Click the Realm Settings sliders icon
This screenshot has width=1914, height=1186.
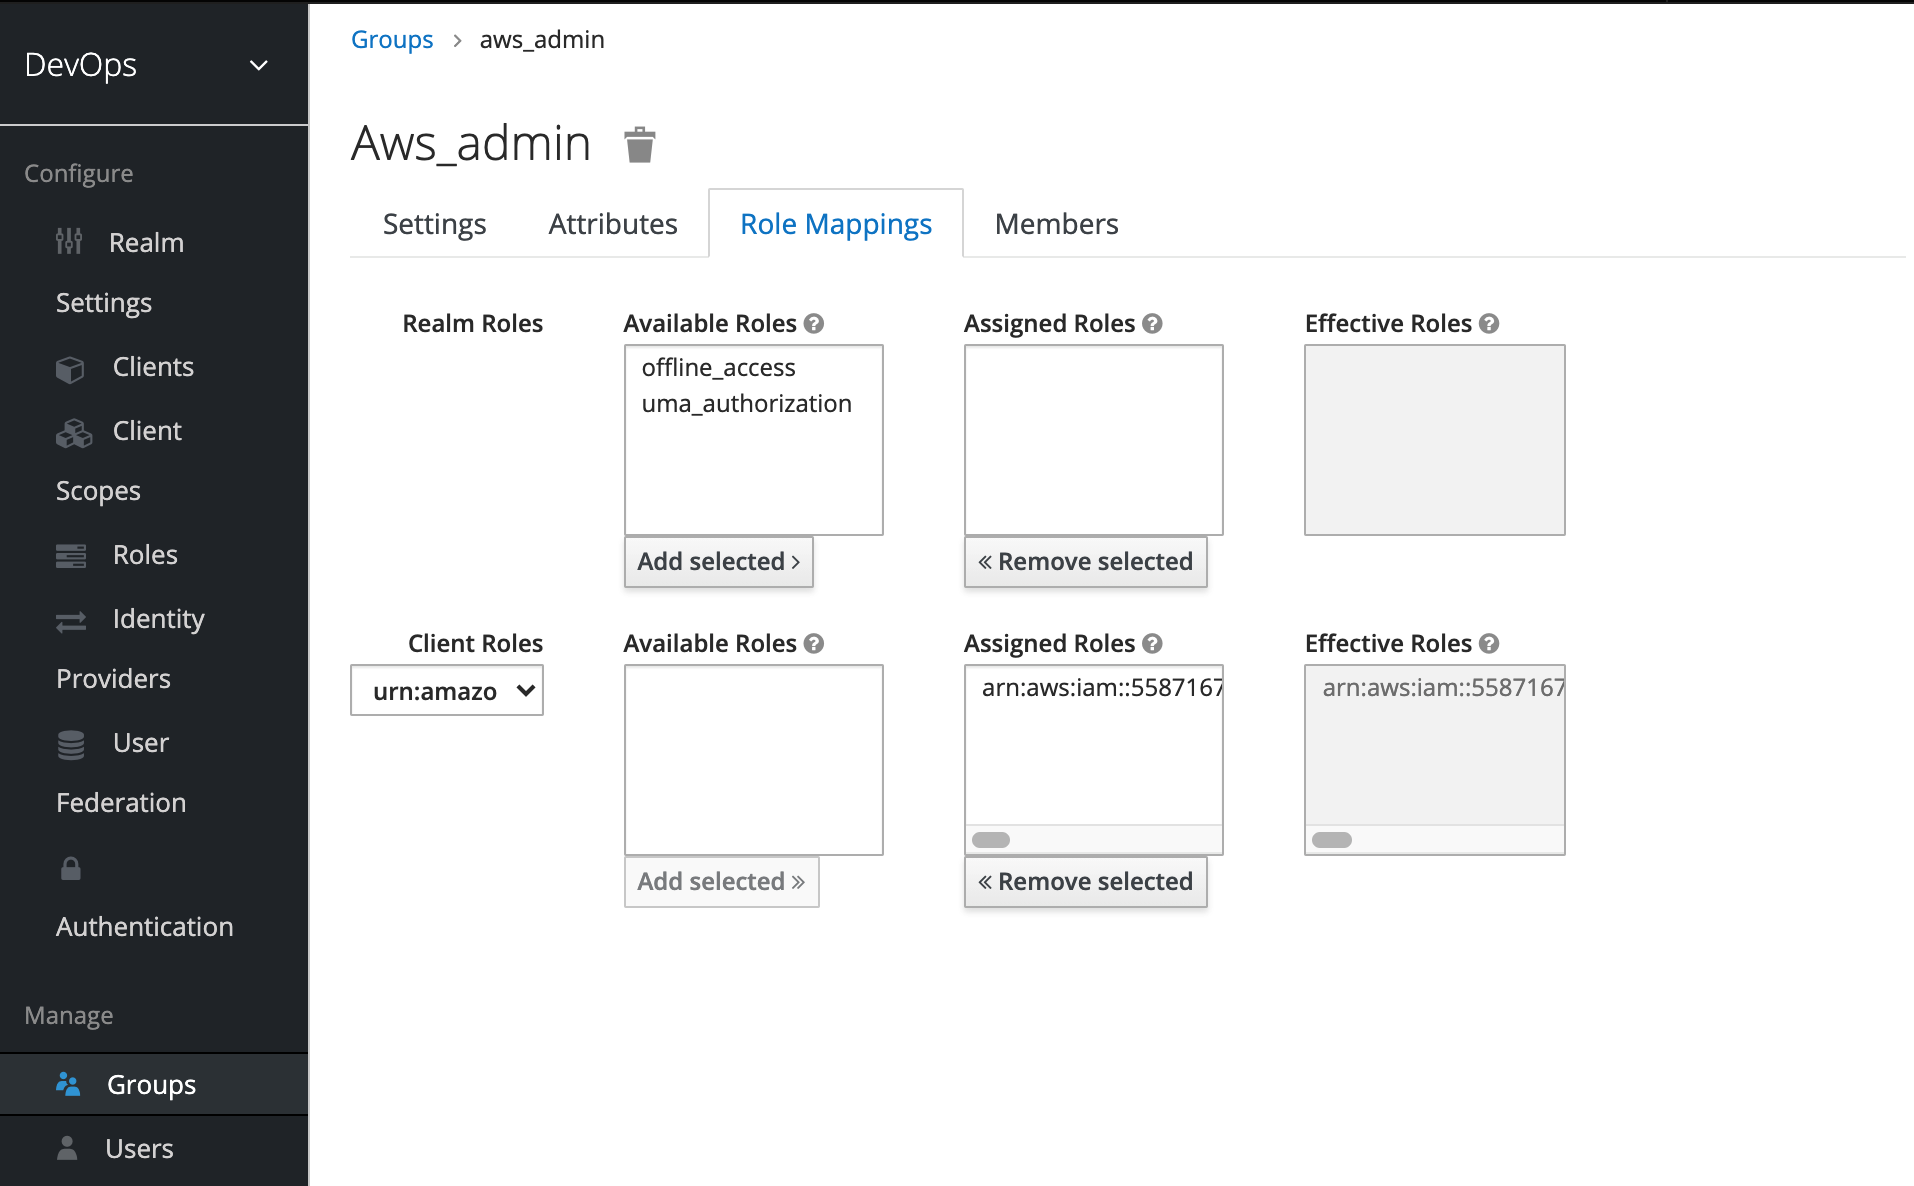tap(69, 242)
